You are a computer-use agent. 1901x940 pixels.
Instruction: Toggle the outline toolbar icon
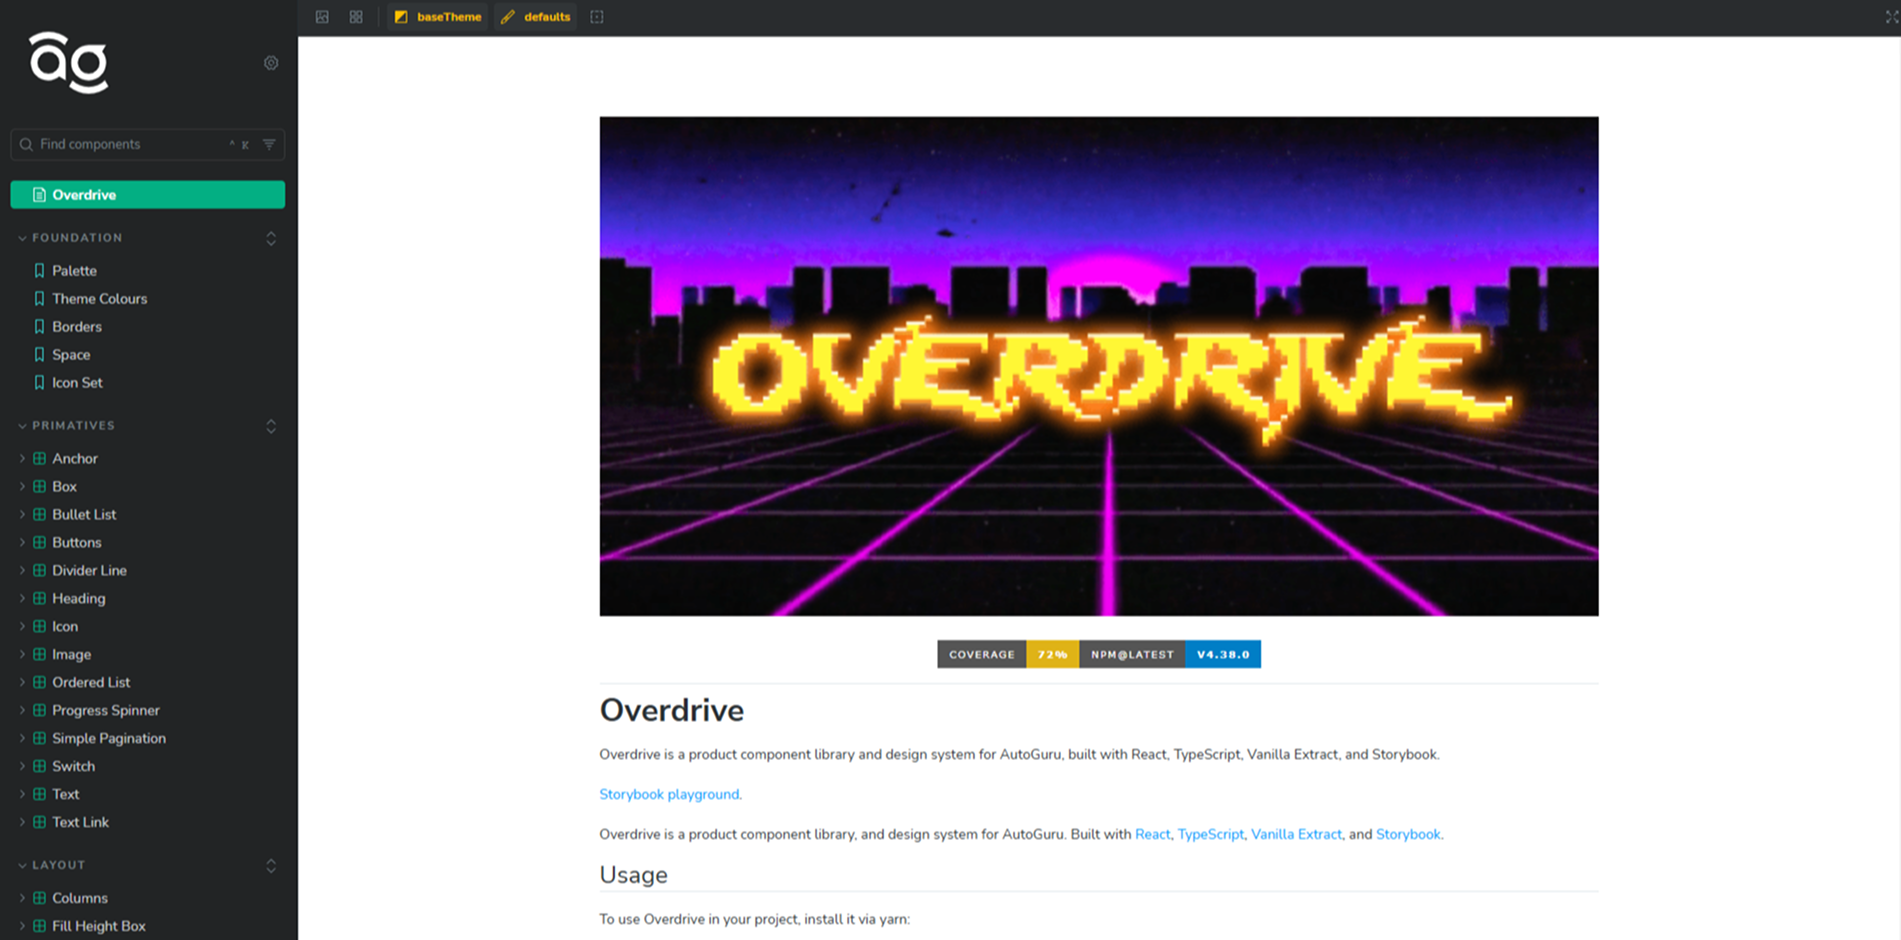(597, 17)
